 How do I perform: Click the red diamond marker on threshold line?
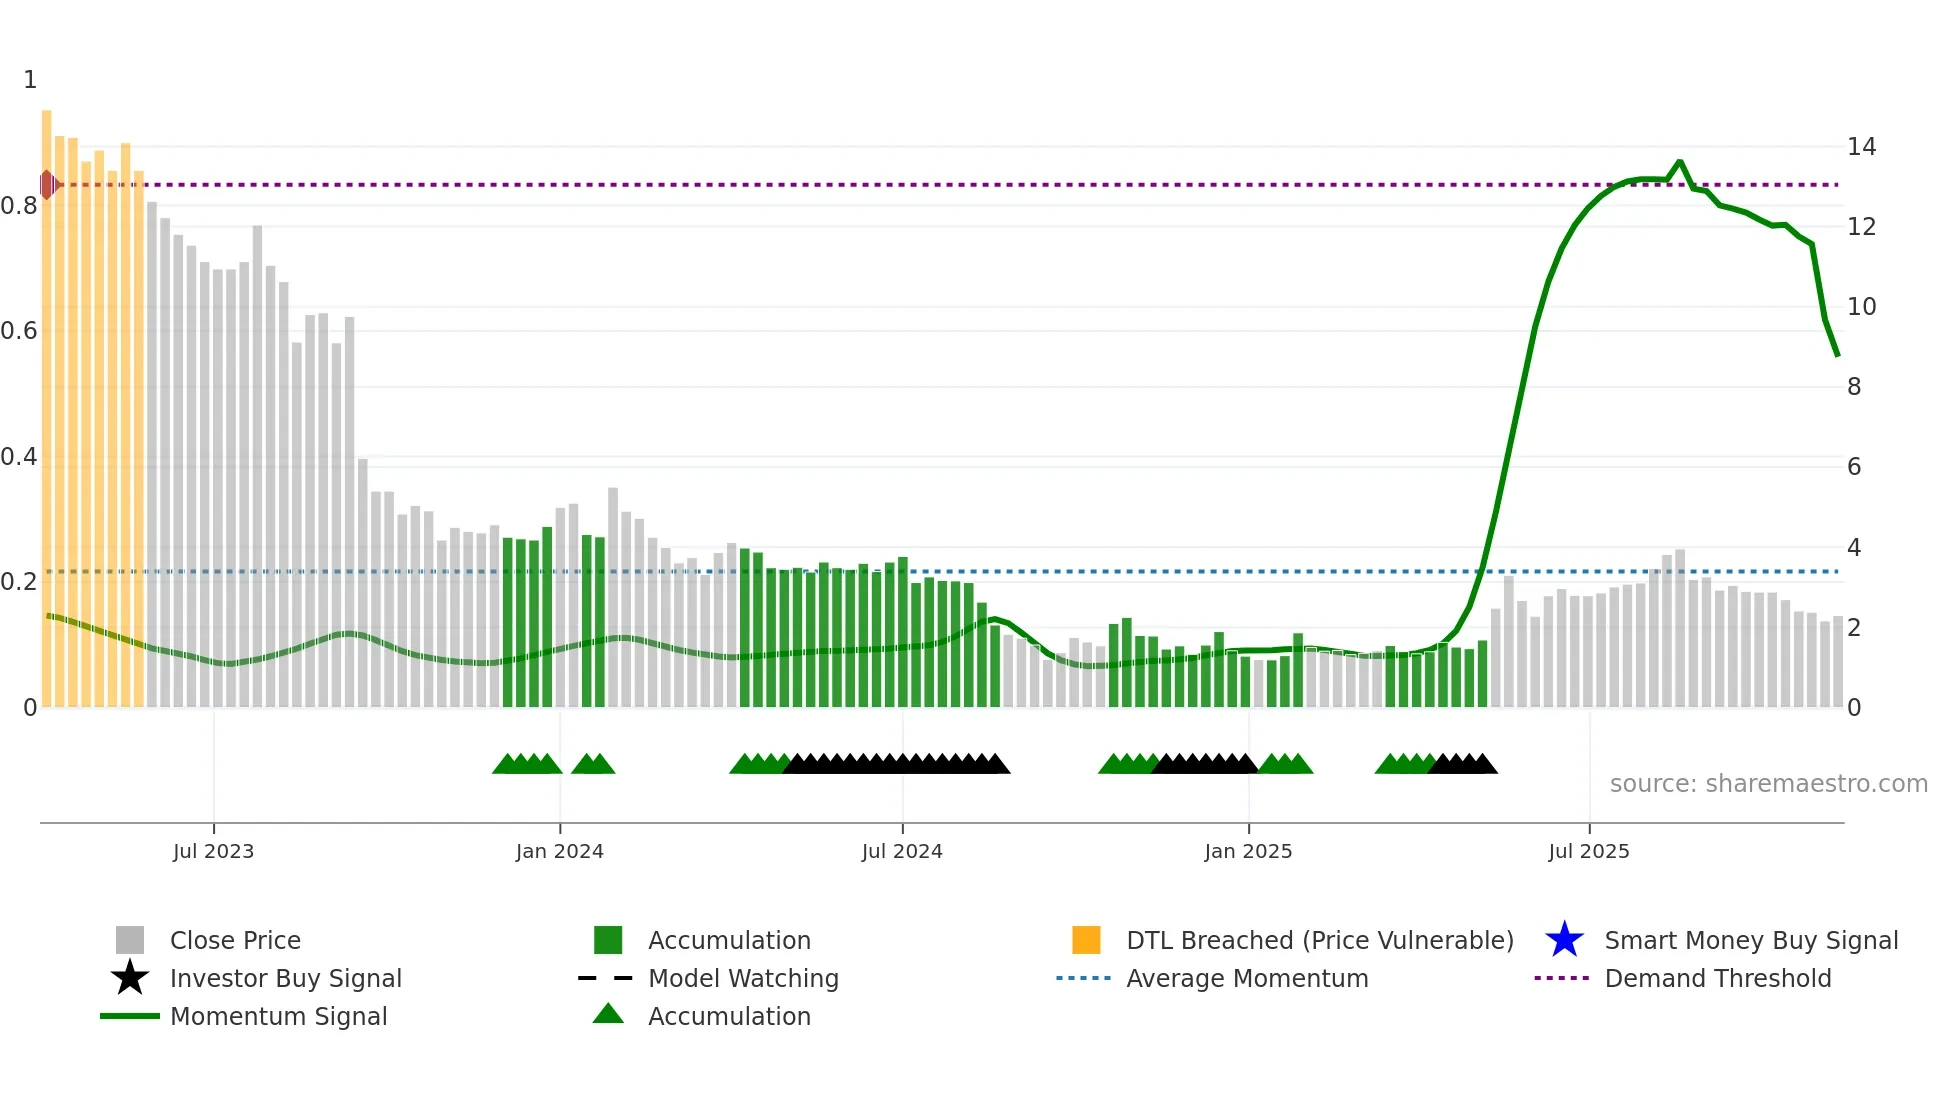[47, 185]
